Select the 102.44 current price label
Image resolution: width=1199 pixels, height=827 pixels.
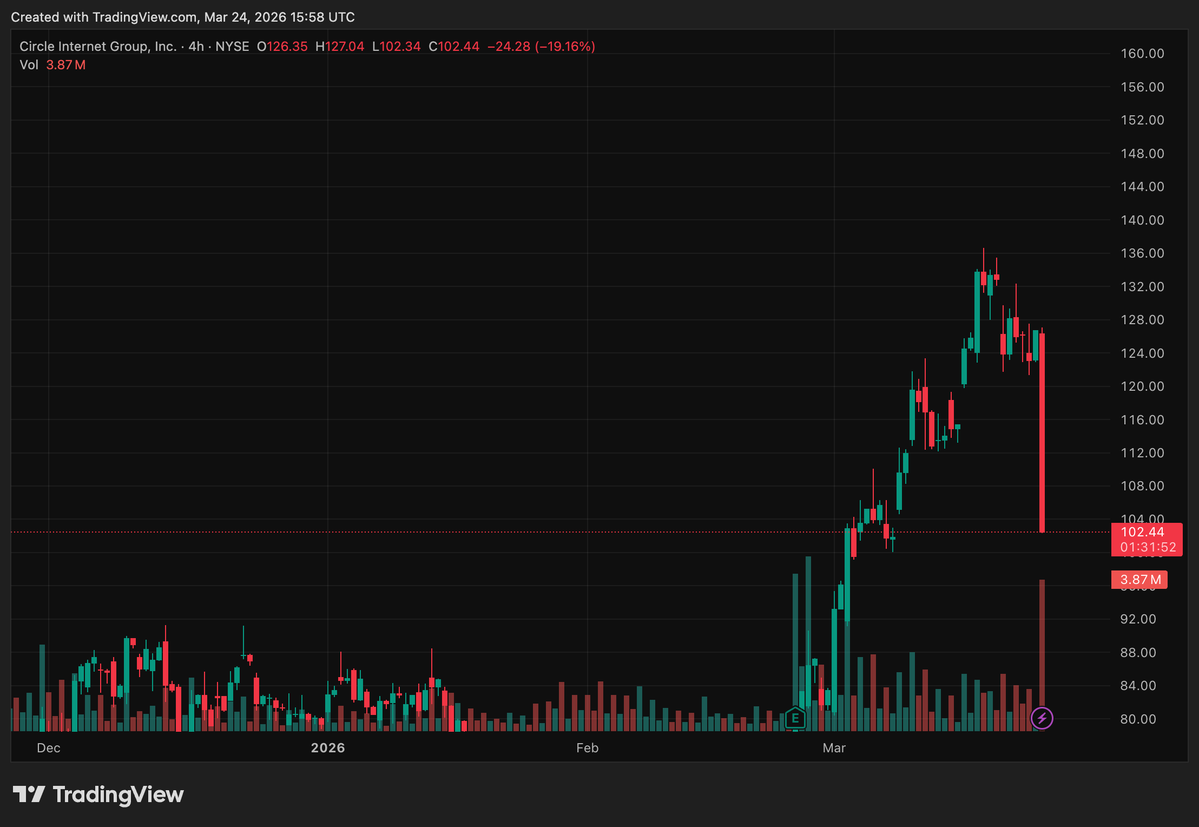pyautogui.click(x=1142, y=532)
